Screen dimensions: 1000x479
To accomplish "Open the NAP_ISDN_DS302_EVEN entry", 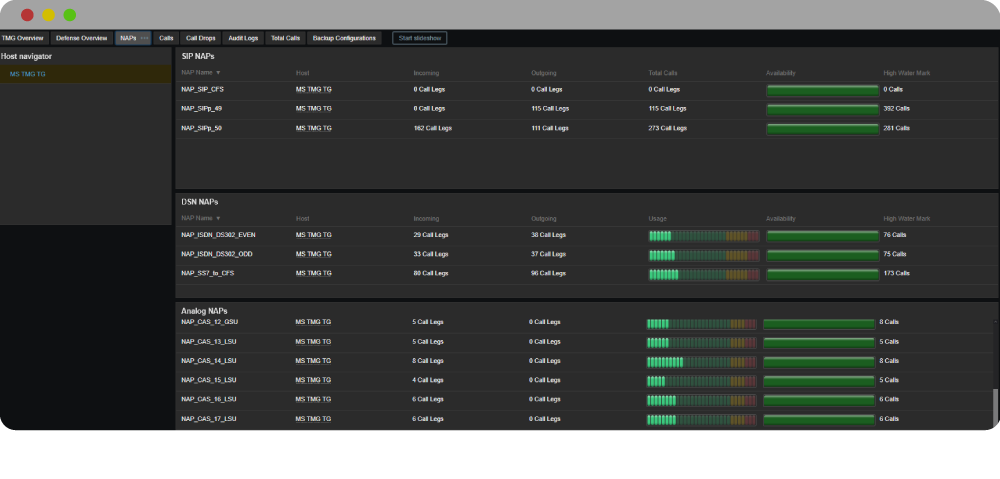I will [x=218, y=235].
